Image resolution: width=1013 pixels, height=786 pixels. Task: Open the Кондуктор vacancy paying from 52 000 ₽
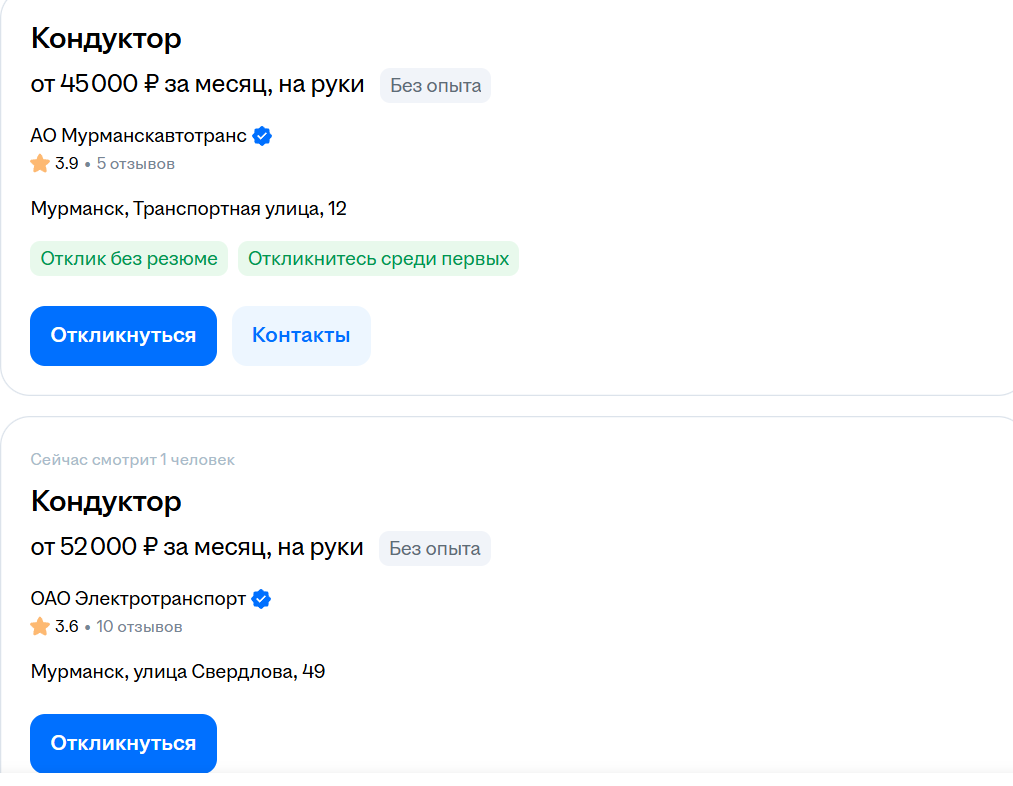click(x=106, y=501)
